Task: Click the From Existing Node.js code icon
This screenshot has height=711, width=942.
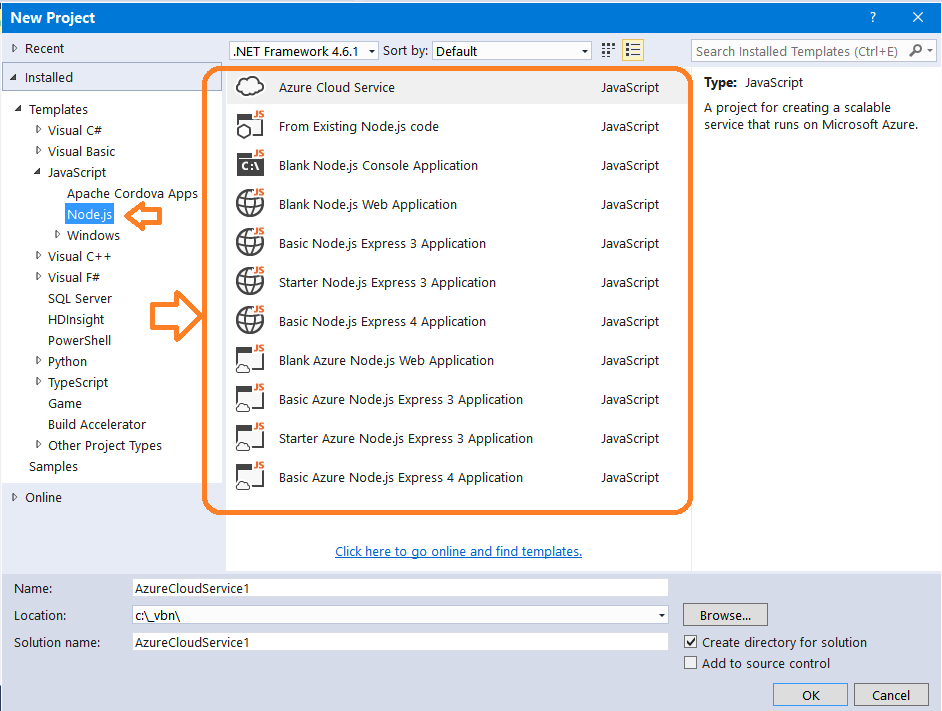Action: point(250,125)
